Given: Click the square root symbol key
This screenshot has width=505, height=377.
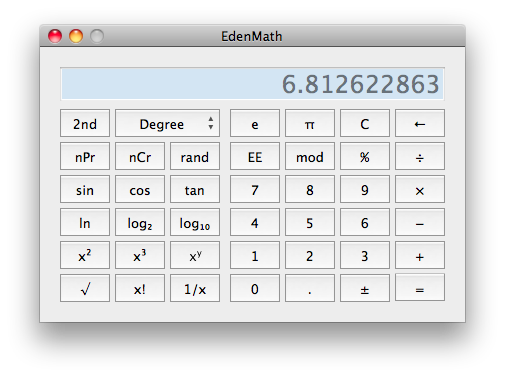Looking at the screenshot, I should coord(85,288).
